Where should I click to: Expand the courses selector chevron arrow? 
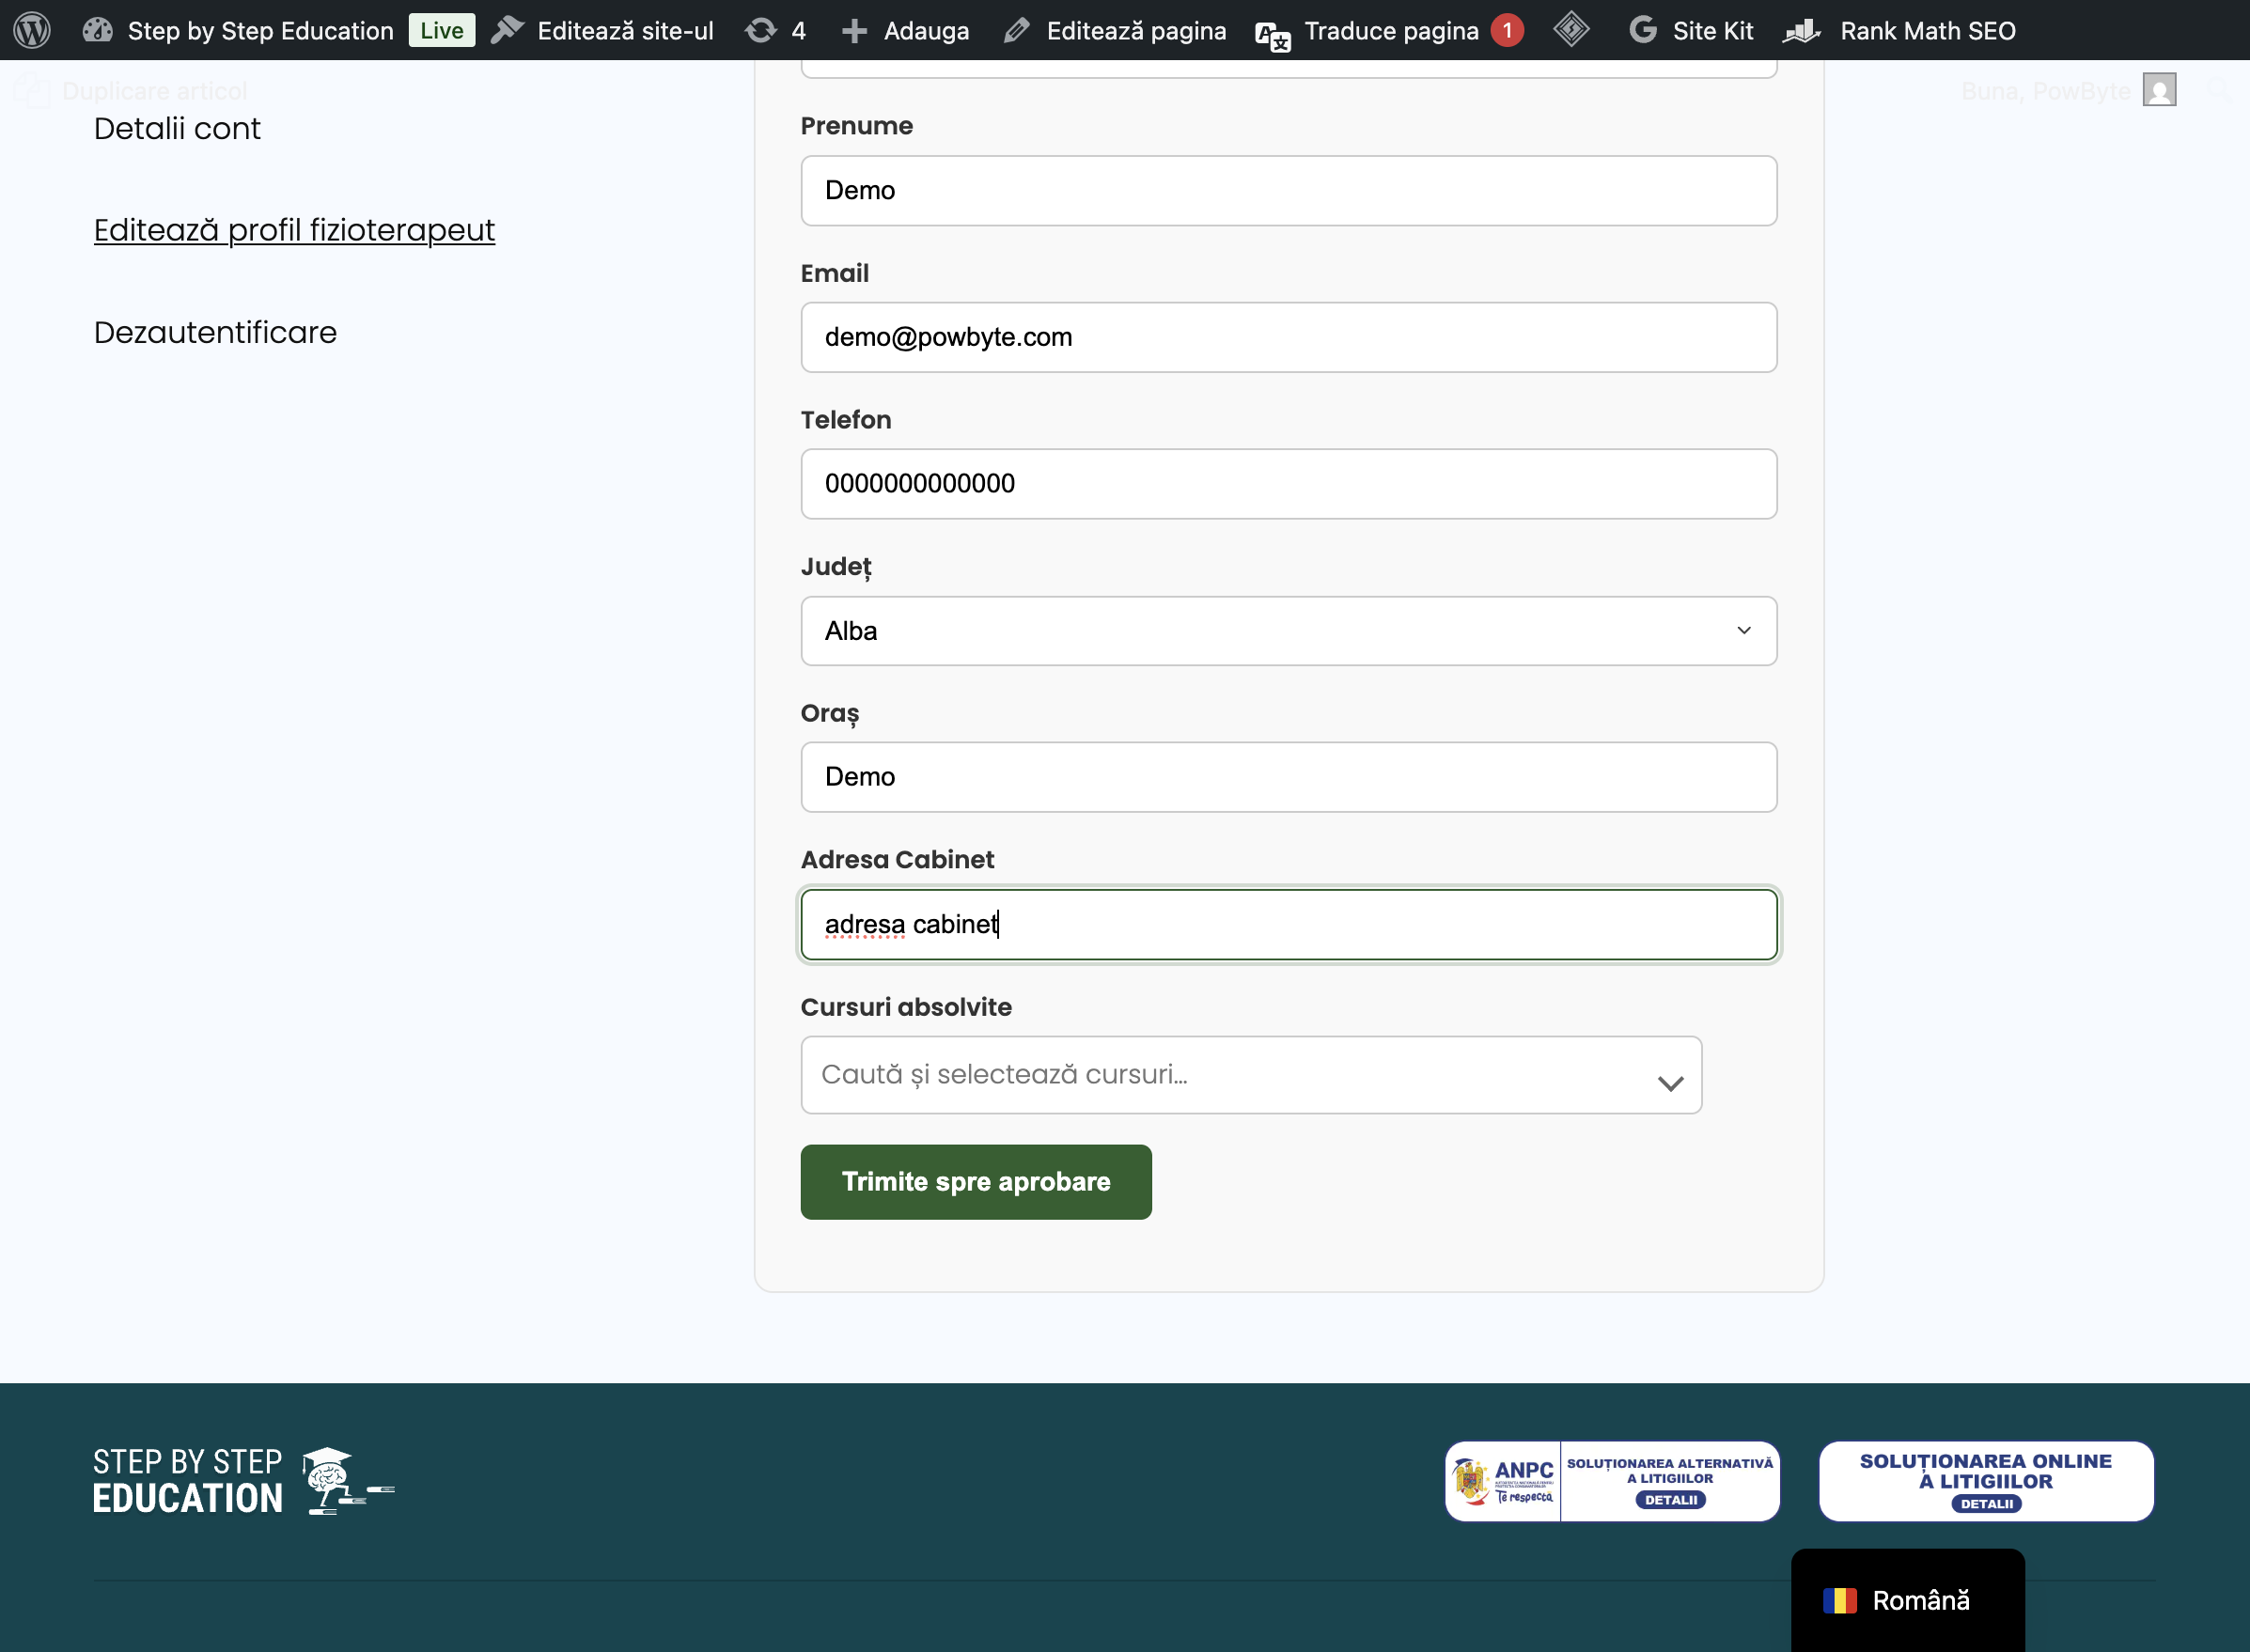tap(1670, 1083)
